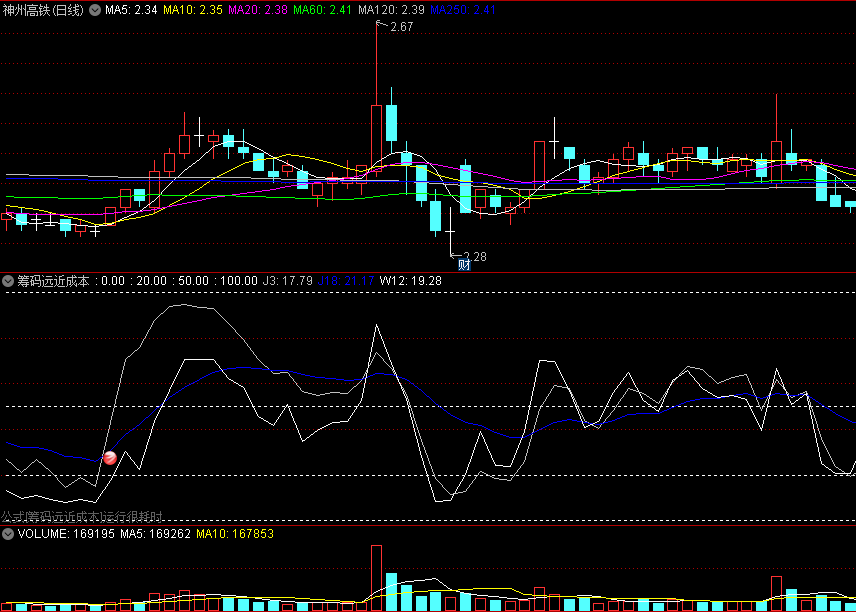Click the MA5: 2.34 moving average label
This screenshot has height=612, width=856.
click(131, 10)
